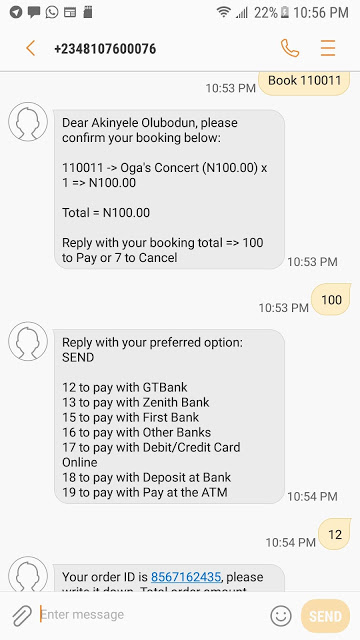Tap the contact avatar beside booking confirmation
The image size is (360, 640).
(x=28, y=122)
